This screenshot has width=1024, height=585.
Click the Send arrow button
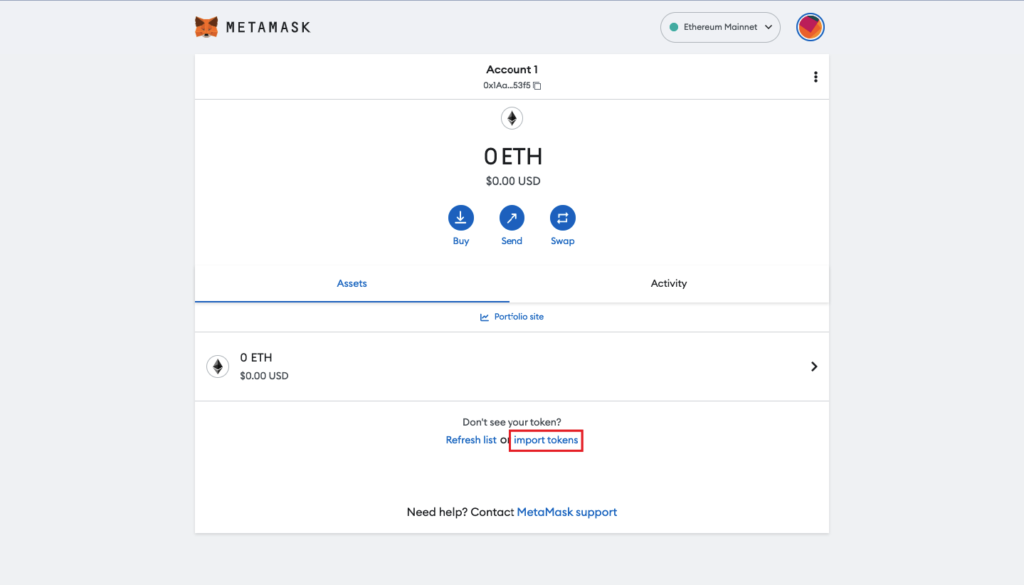(512, 218)
